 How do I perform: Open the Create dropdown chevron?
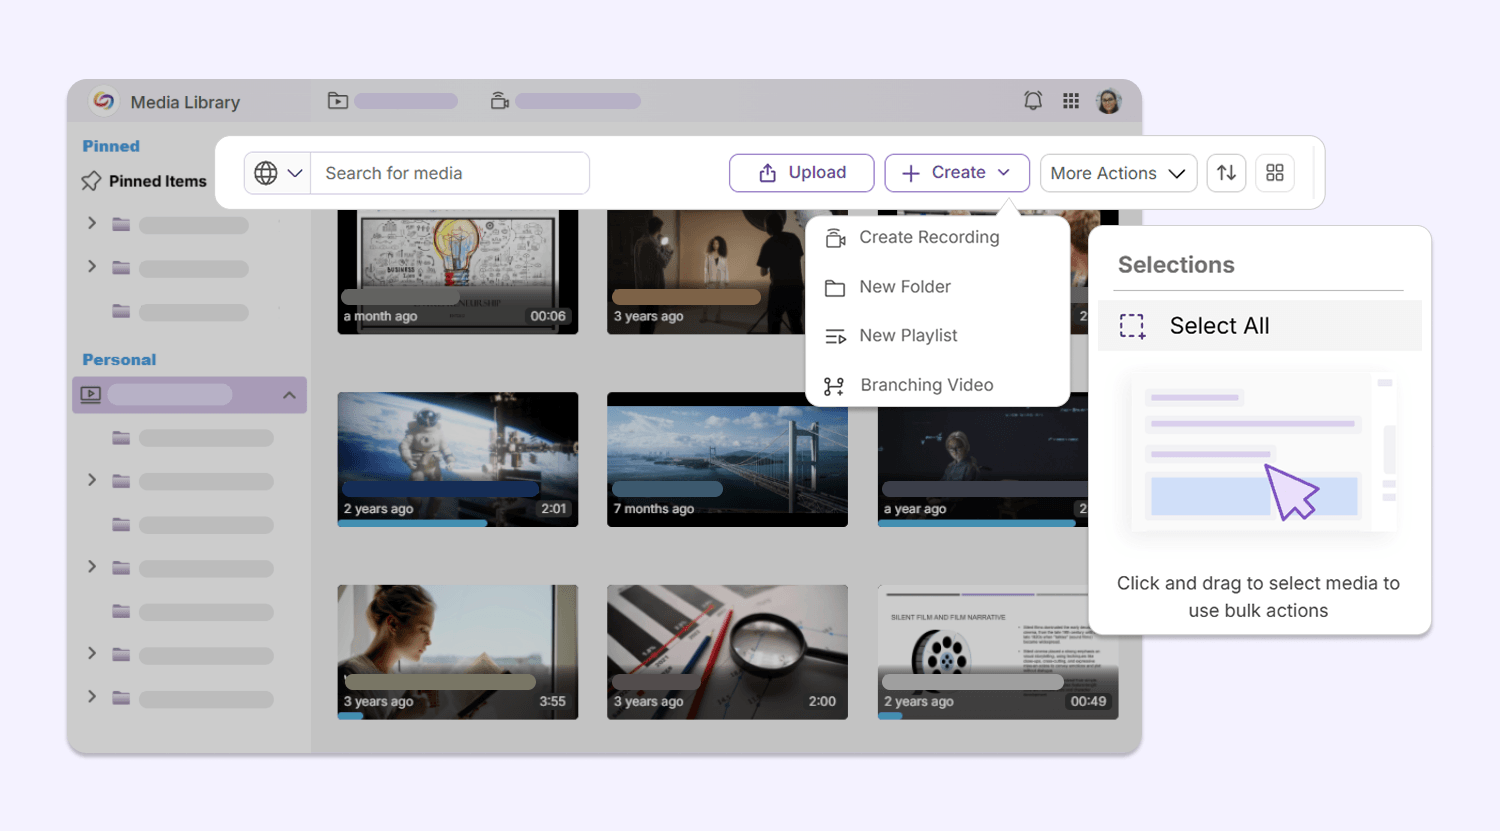coord(1004,173)
